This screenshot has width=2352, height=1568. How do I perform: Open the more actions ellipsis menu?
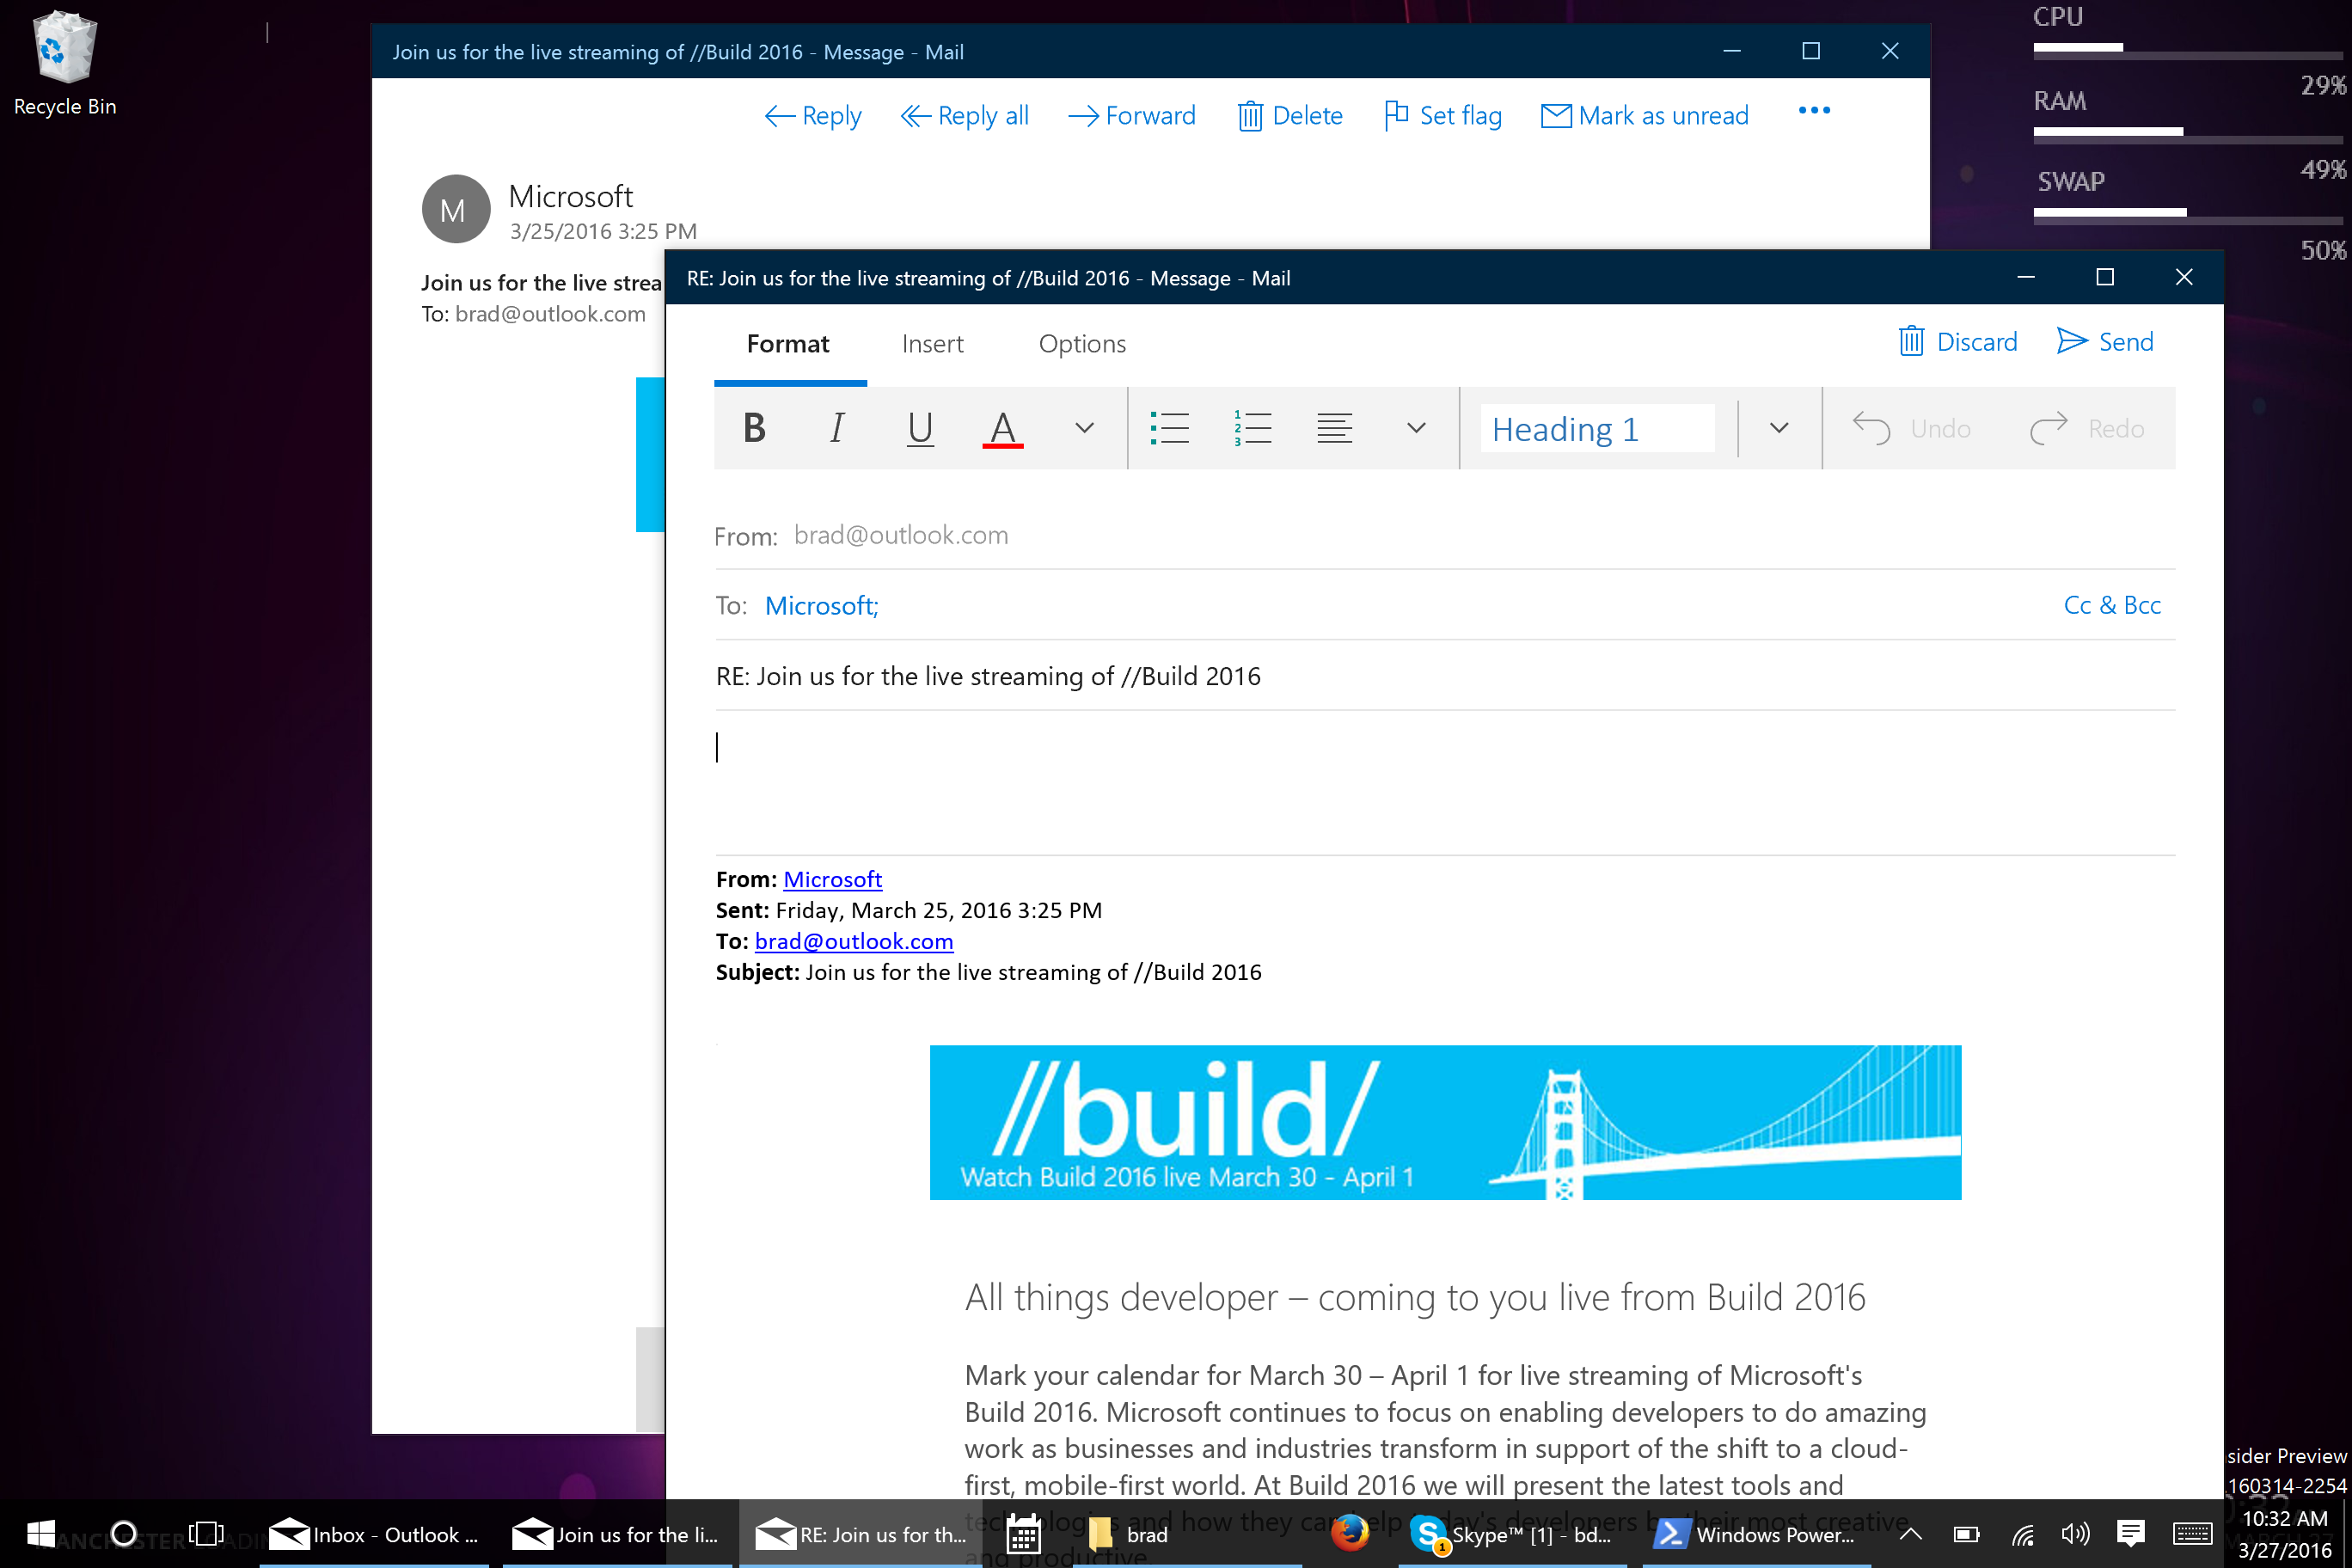pos(1813,111)
